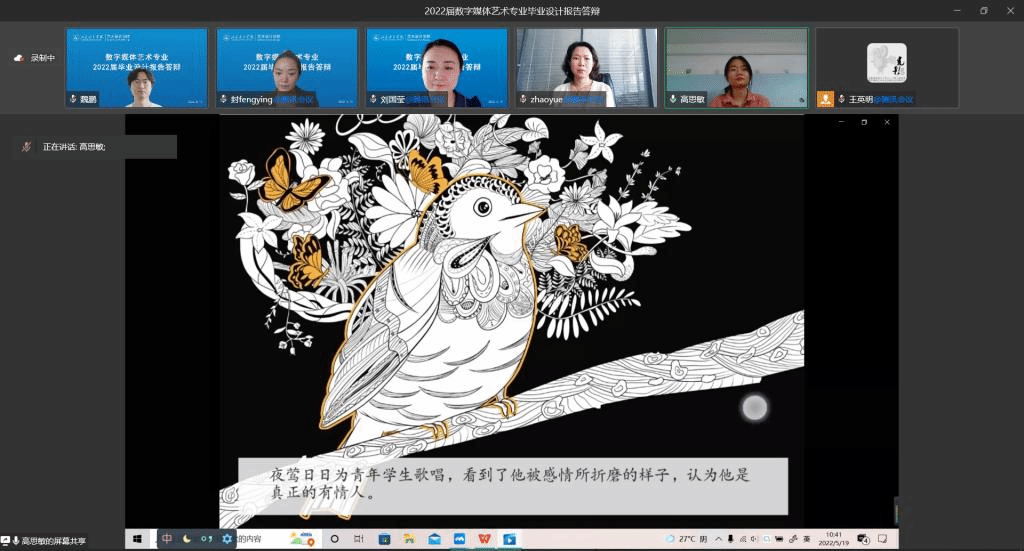Open the Mail app taskbar icon
The width and height of the screenshot is (1024, 551).
pos(434,539)
